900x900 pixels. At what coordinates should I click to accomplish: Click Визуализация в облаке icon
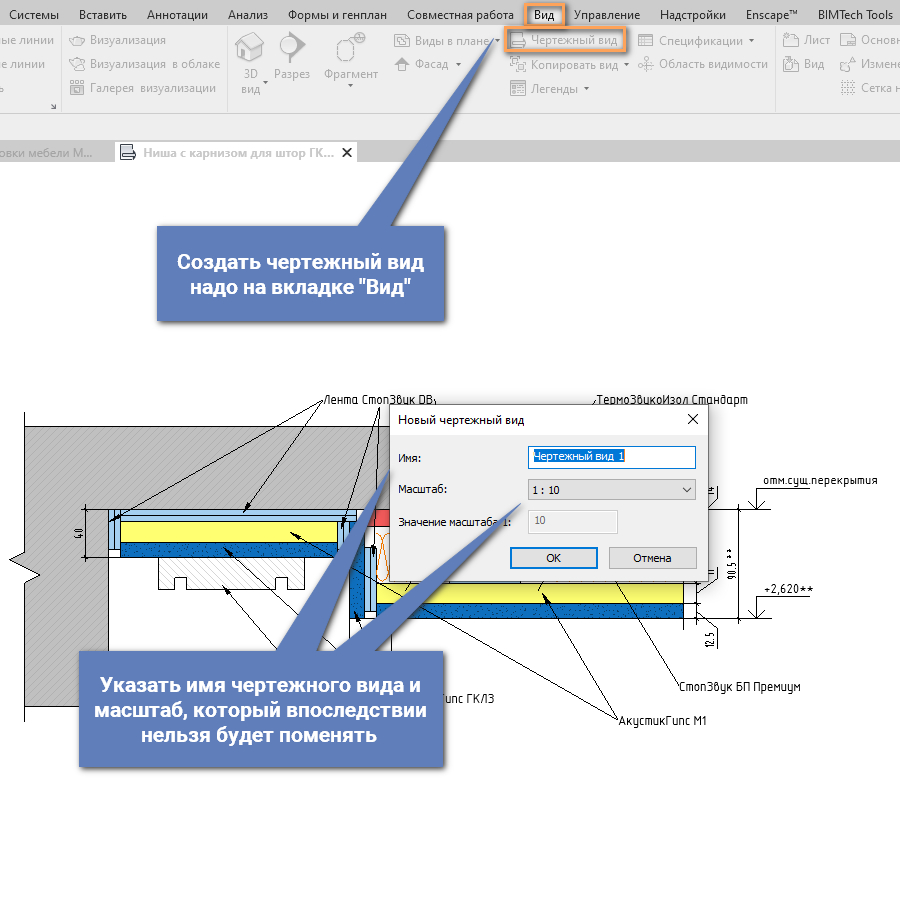(x=77, y=64)
